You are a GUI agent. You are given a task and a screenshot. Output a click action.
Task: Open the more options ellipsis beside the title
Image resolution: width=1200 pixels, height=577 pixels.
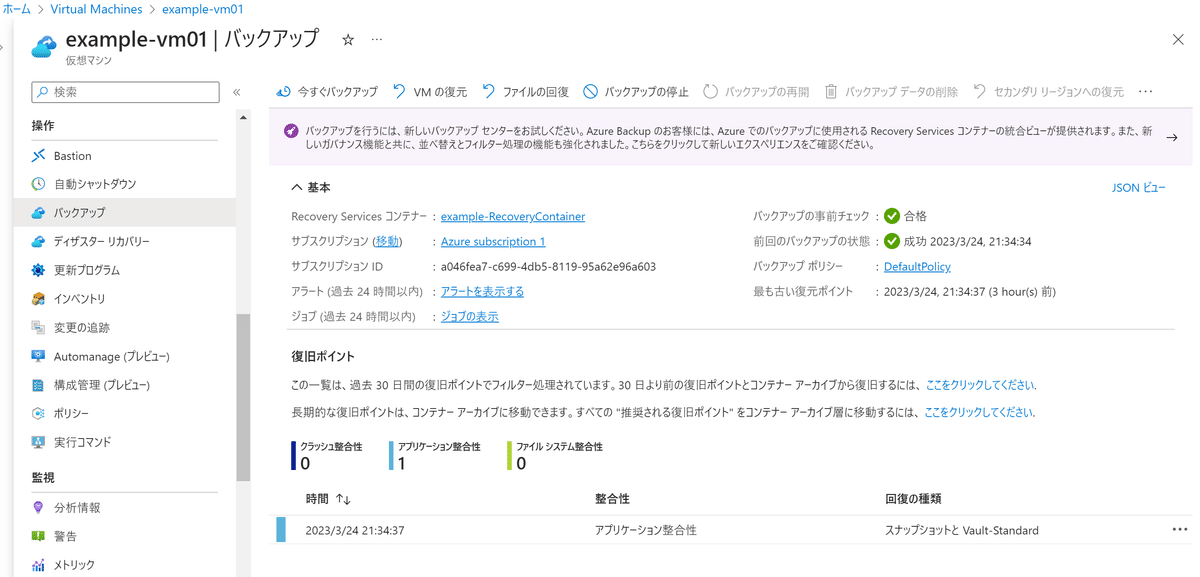click(377, 40)
